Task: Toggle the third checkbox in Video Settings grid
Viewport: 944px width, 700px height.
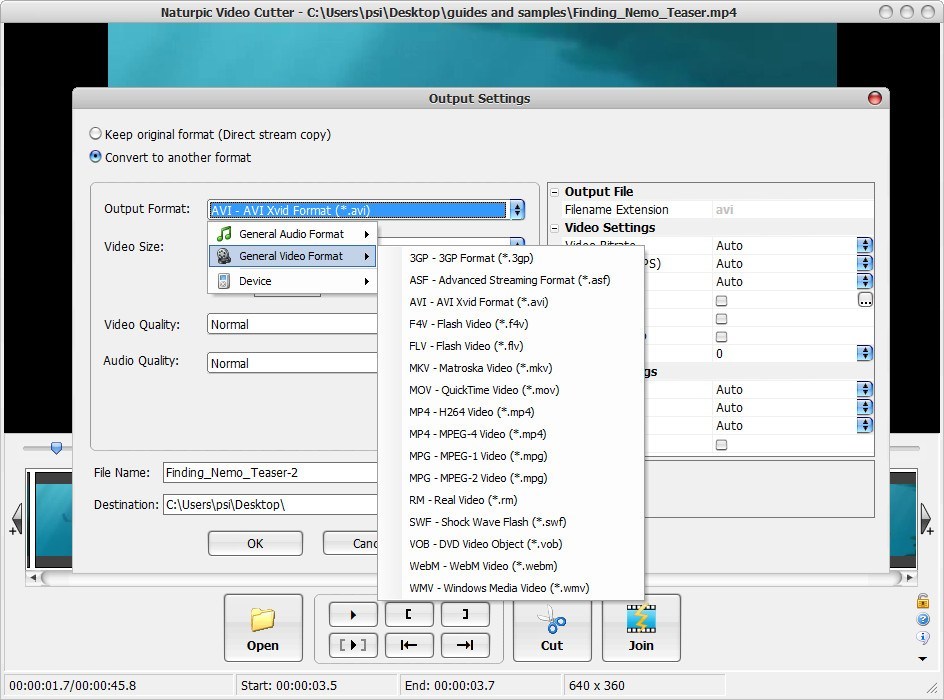Action: [721, 336]
